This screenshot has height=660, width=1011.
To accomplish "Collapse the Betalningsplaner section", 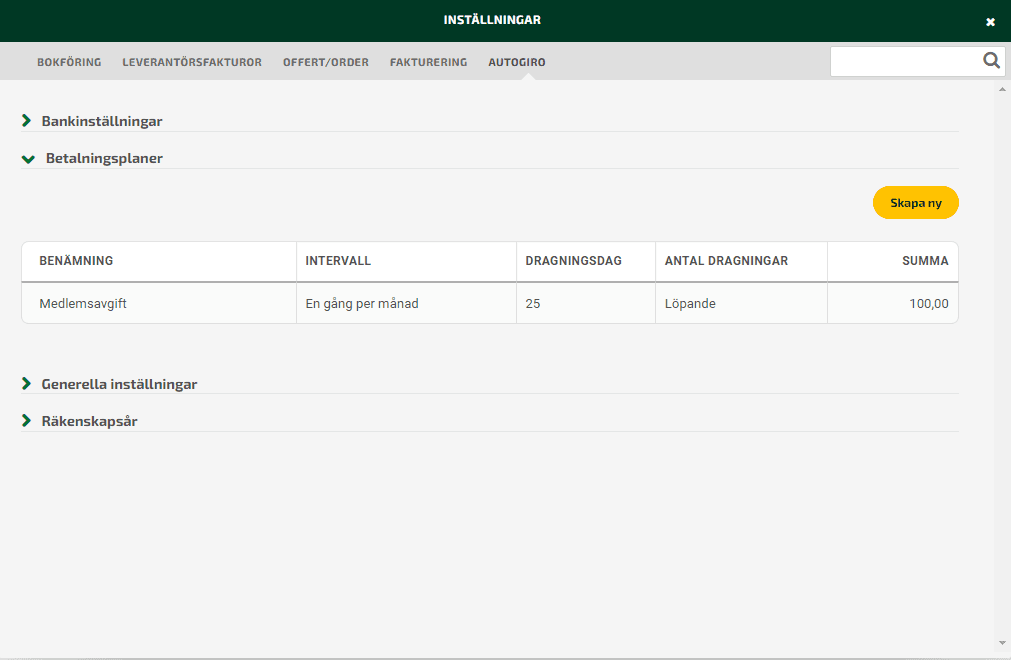I will (92, 158).
